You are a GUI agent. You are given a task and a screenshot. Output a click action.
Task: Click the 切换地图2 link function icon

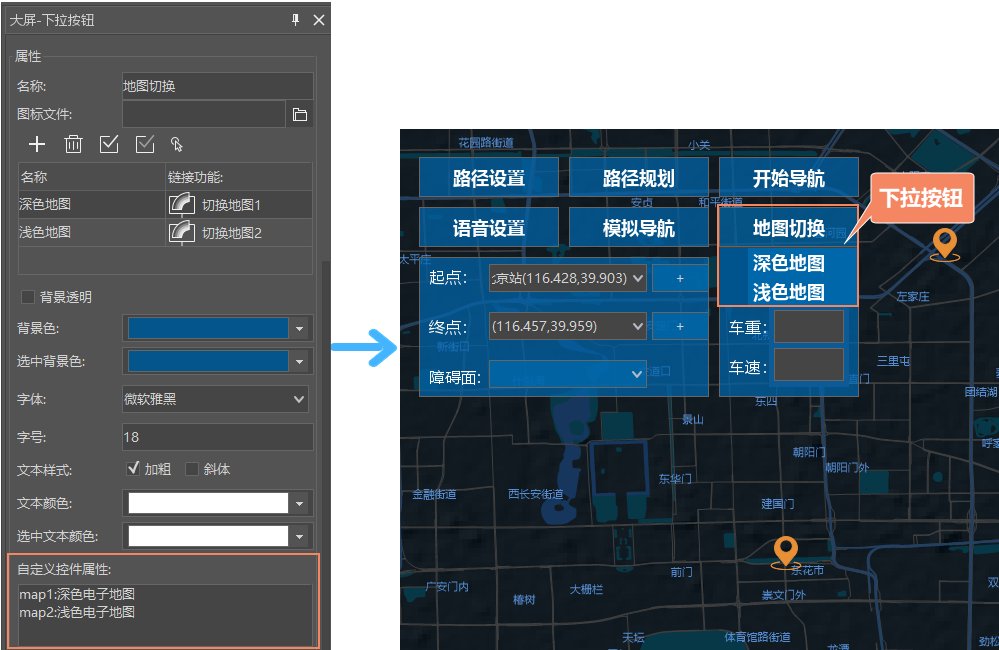point(181,233)
